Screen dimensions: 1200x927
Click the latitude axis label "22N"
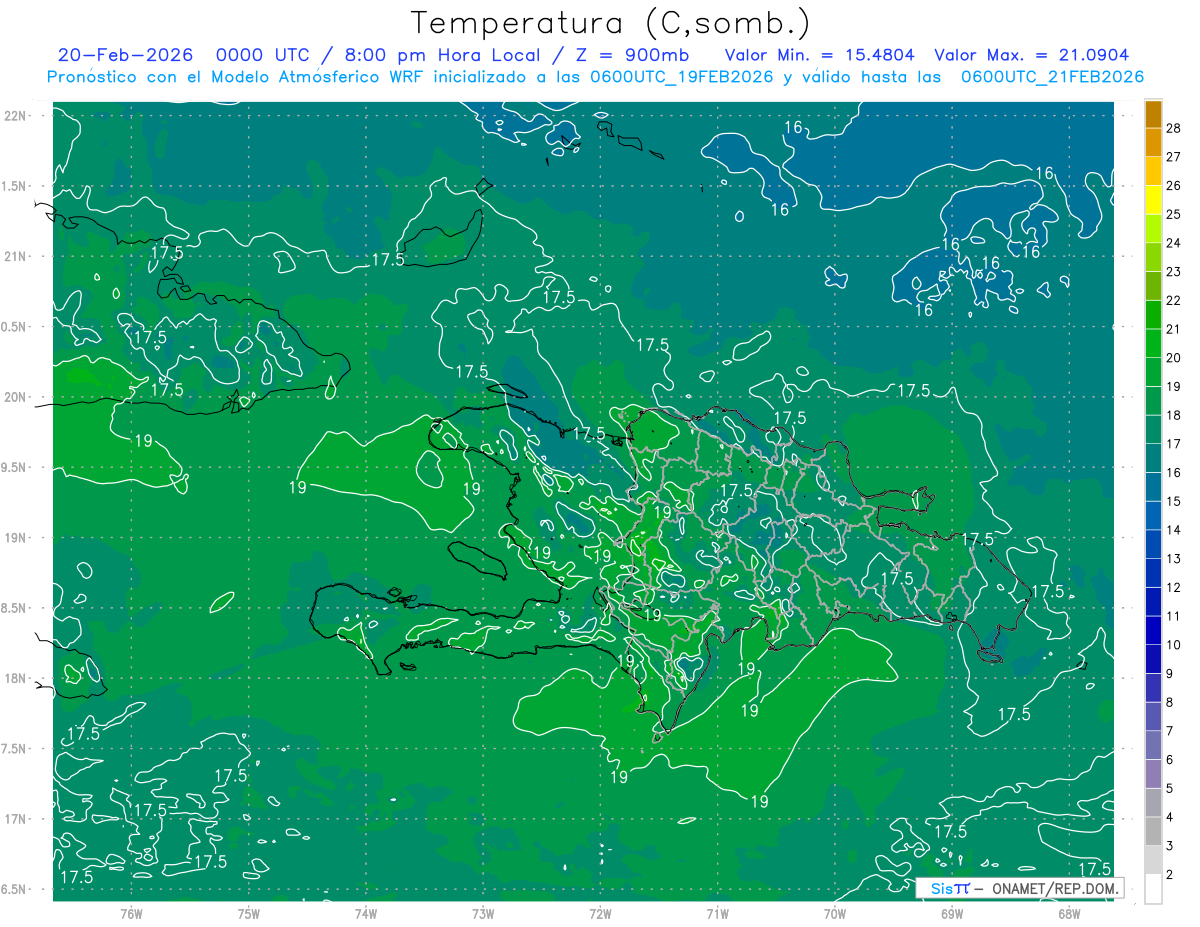16,115
